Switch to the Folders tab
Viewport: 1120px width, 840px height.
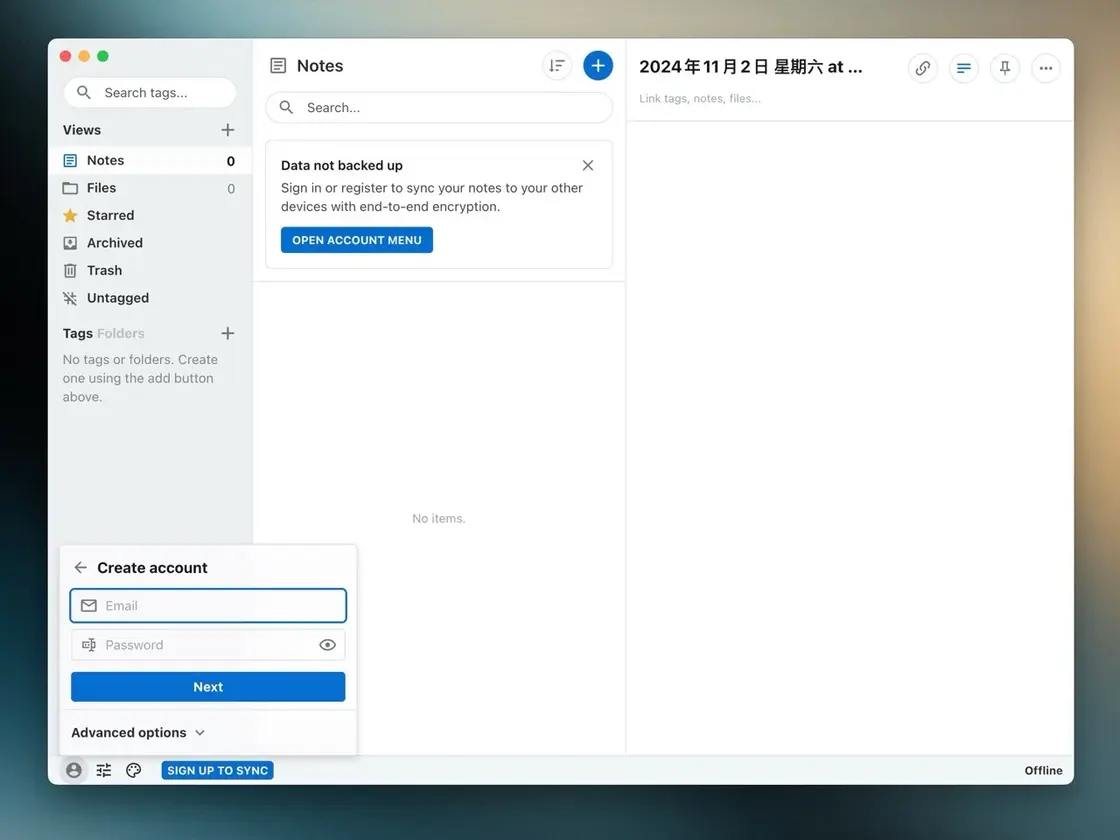[x=121, y=334]
